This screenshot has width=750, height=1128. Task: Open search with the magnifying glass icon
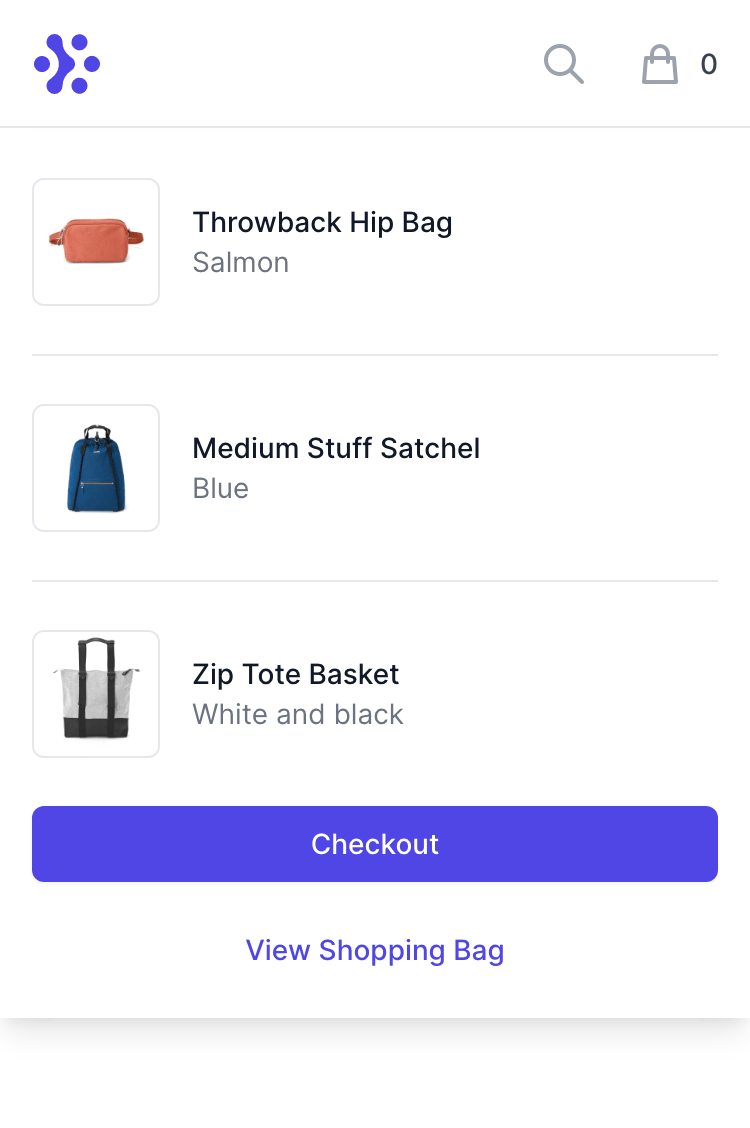pyautogui.click(x=564, y=64)
